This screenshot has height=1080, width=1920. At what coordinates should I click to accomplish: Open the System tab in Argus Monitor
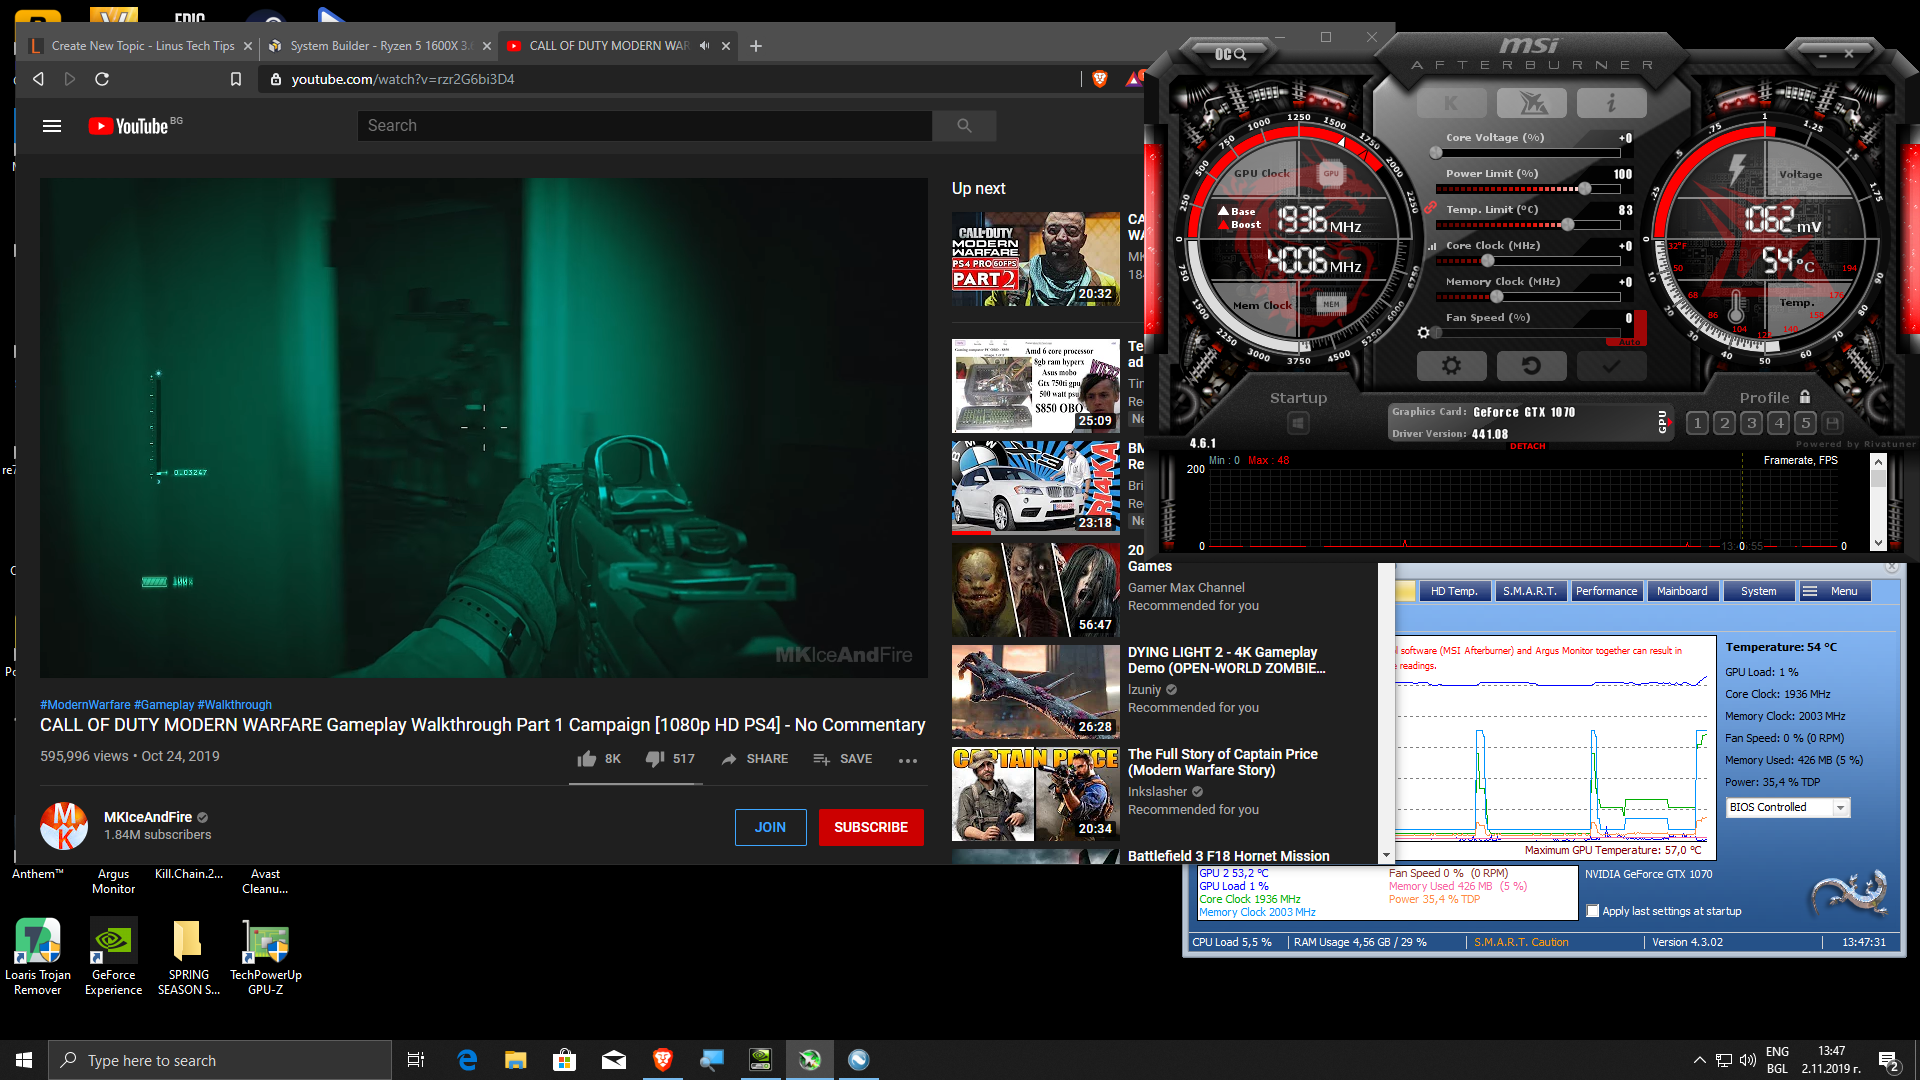click(1758, 591)
